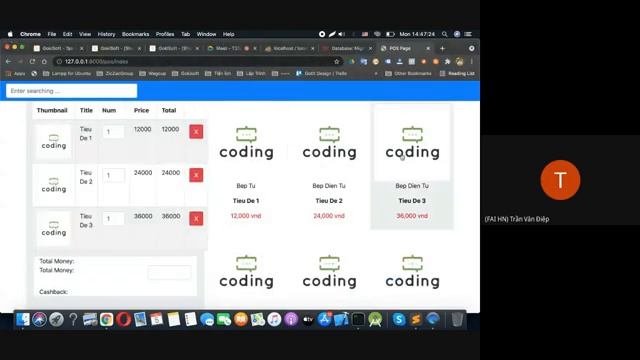Switch to the Database Migration tab
Viewport: 640px width, 360px height.
(347, 48)
